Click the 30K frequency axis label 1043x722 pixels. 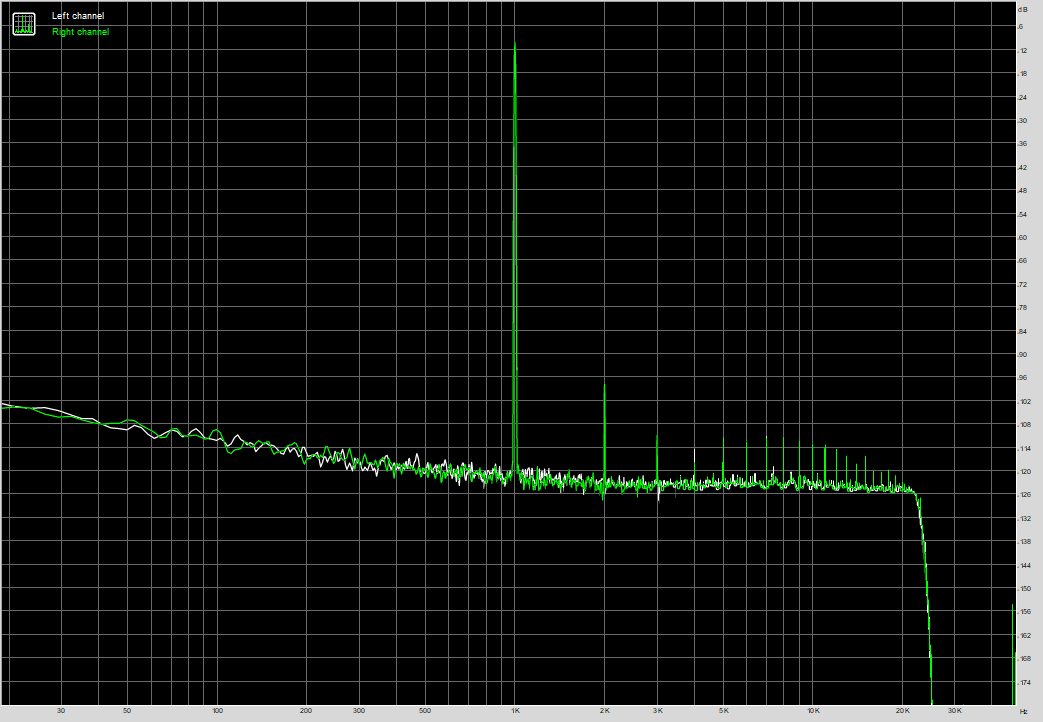955,711
